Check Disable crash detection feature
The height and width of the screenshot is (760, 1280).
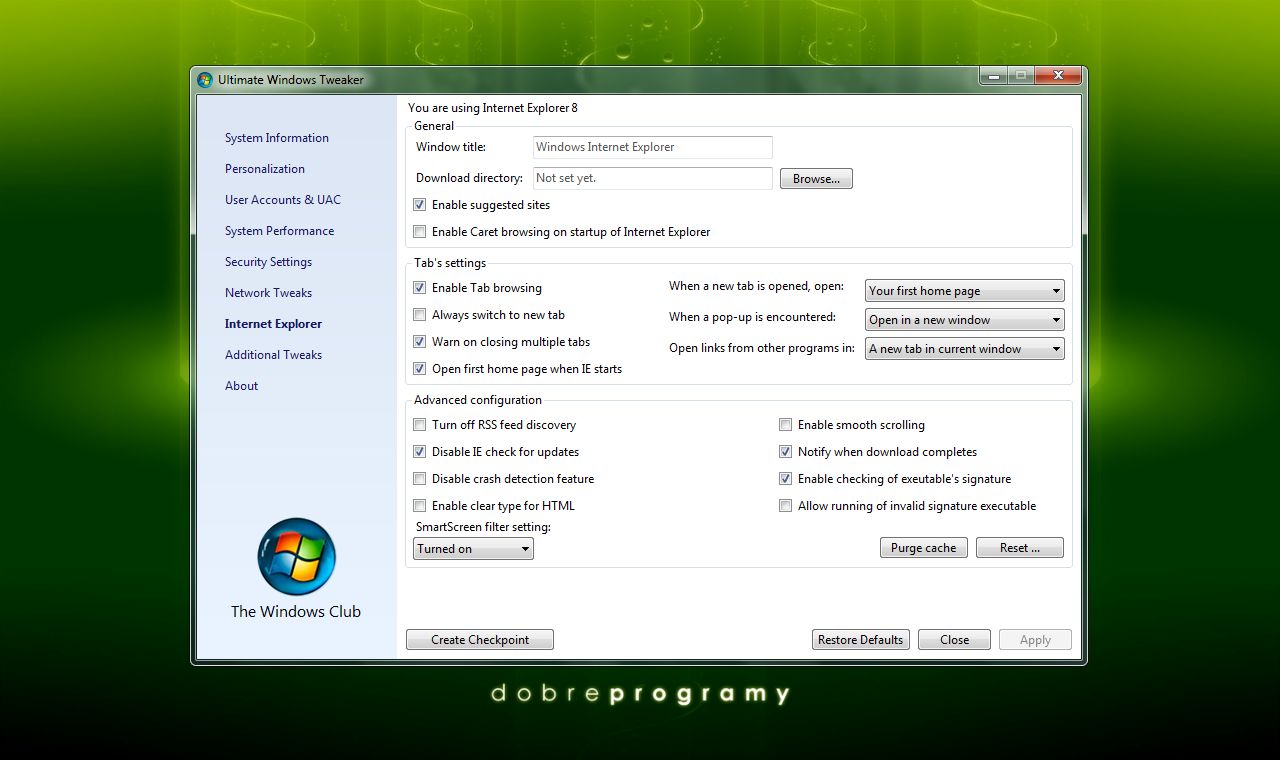420,479
